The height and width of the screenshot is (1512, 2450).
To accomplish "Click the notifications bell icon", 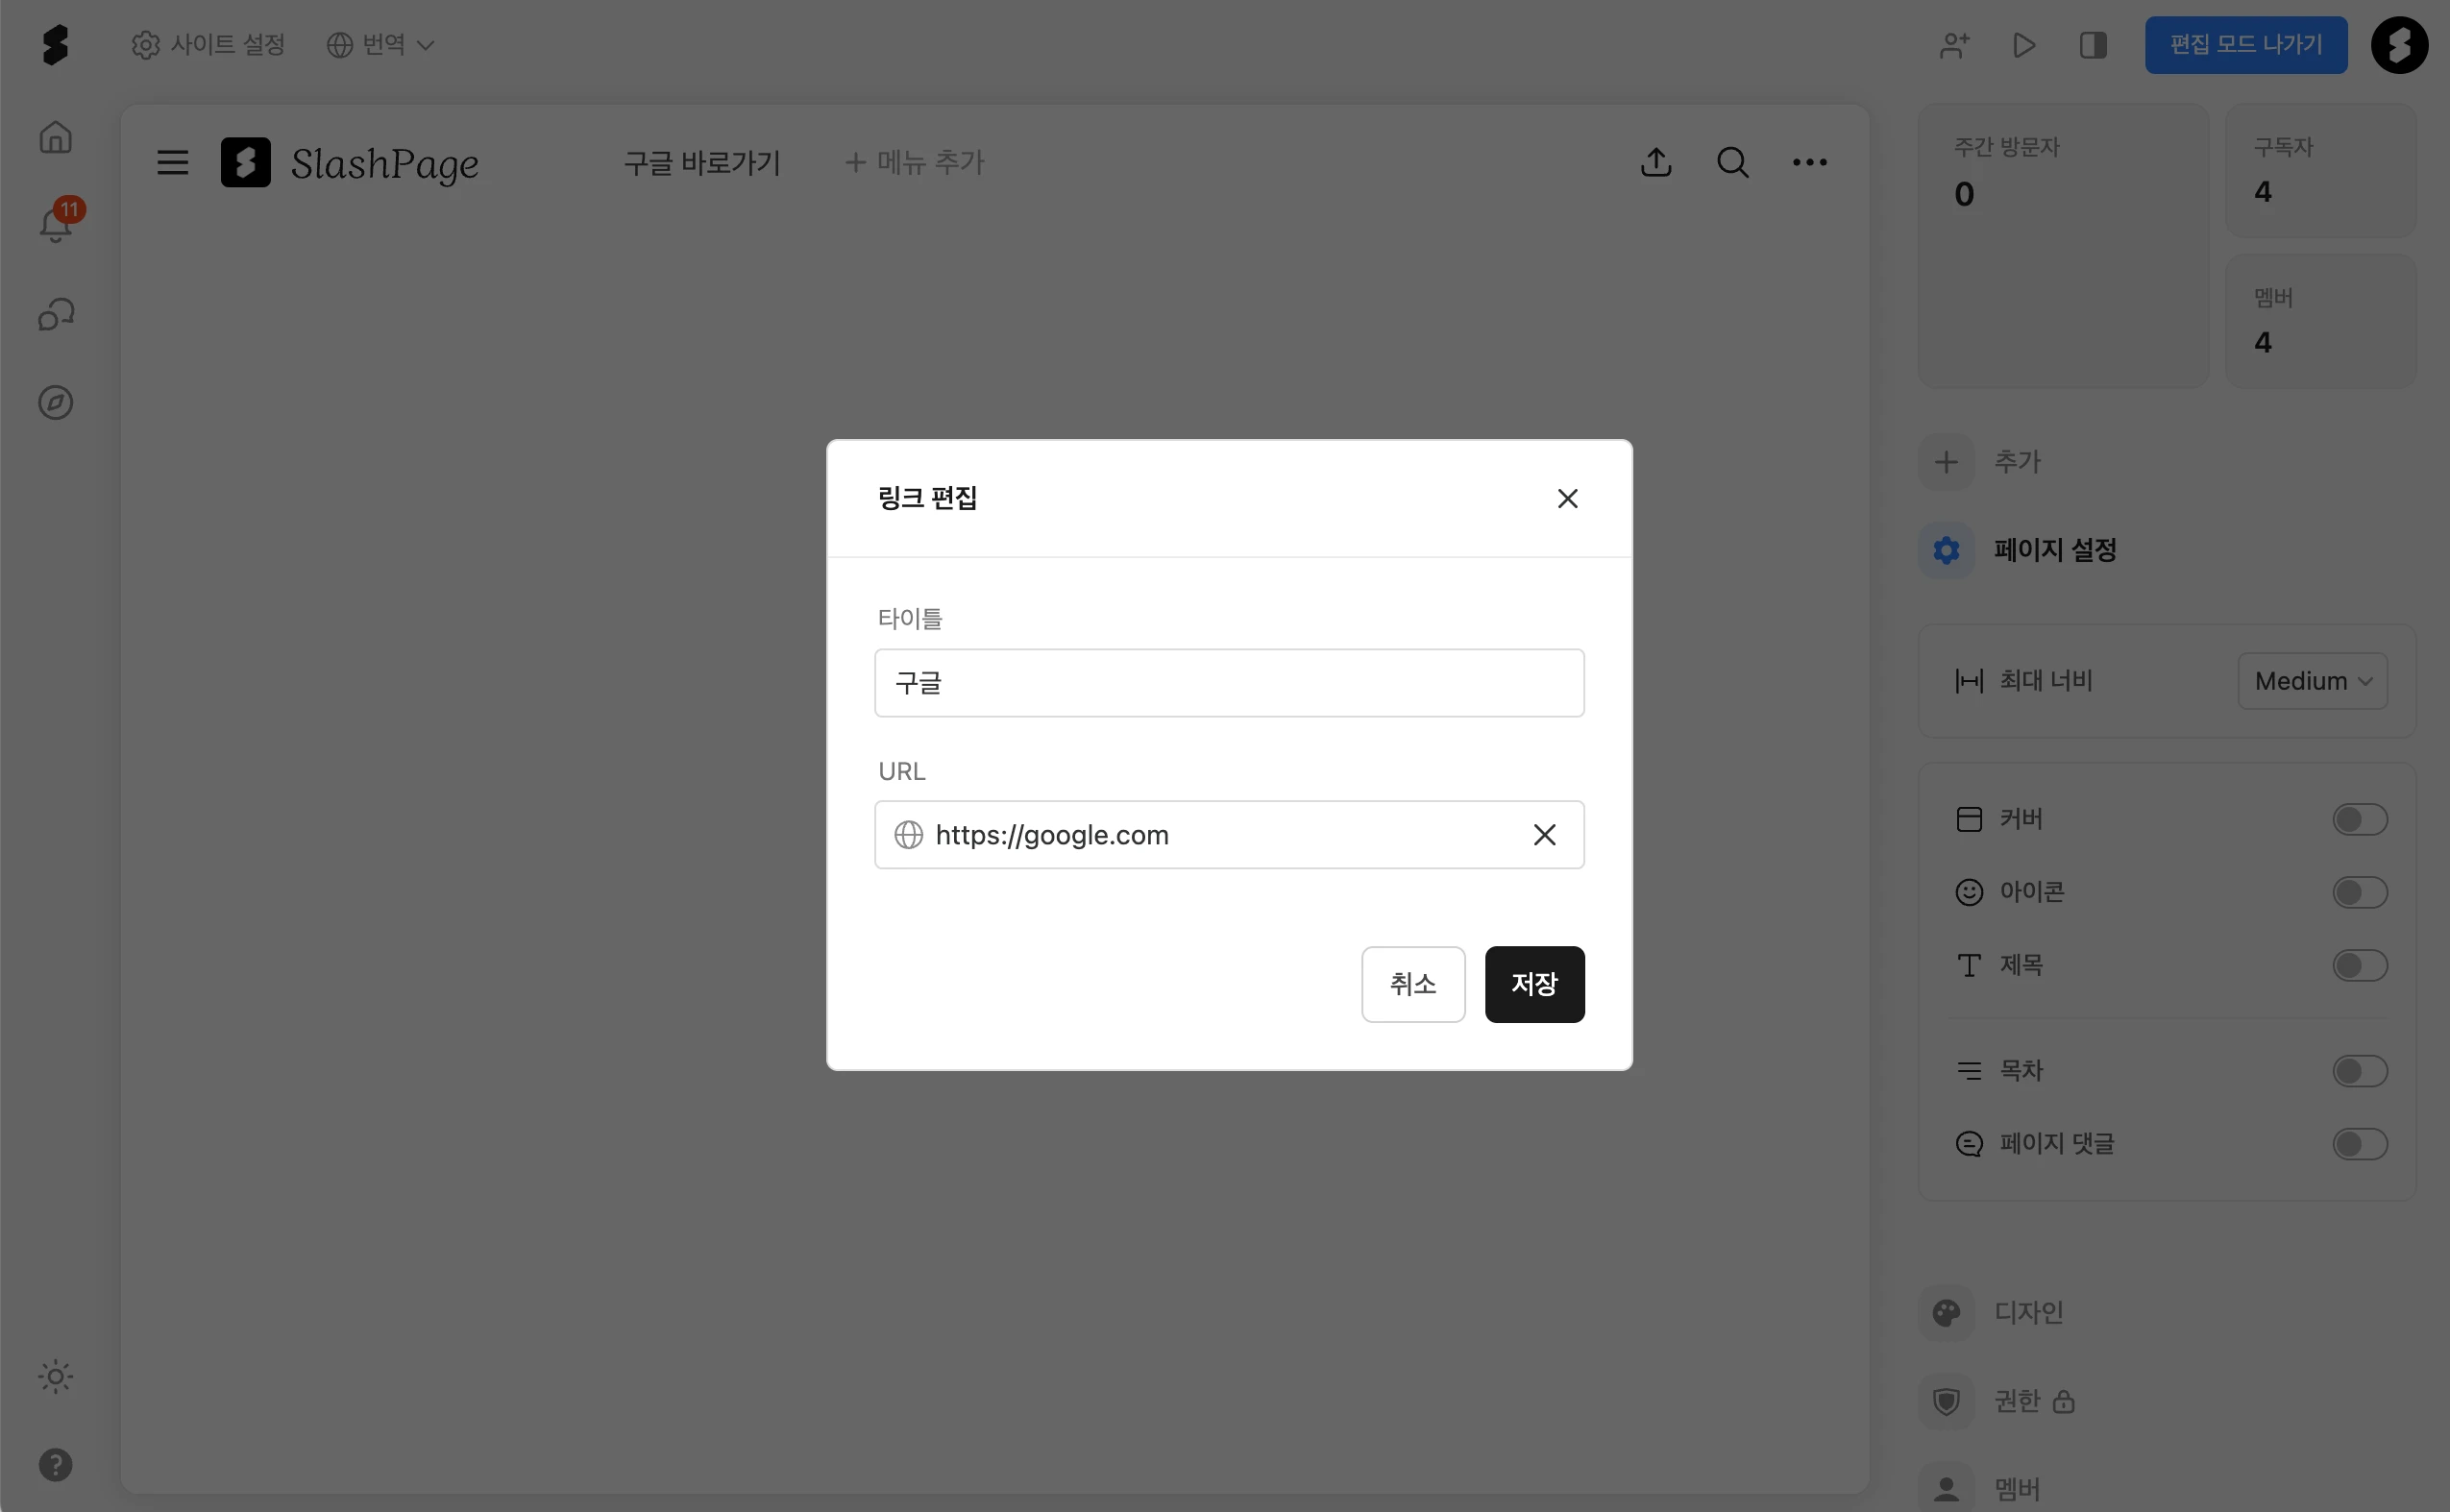I will point(56,225).
